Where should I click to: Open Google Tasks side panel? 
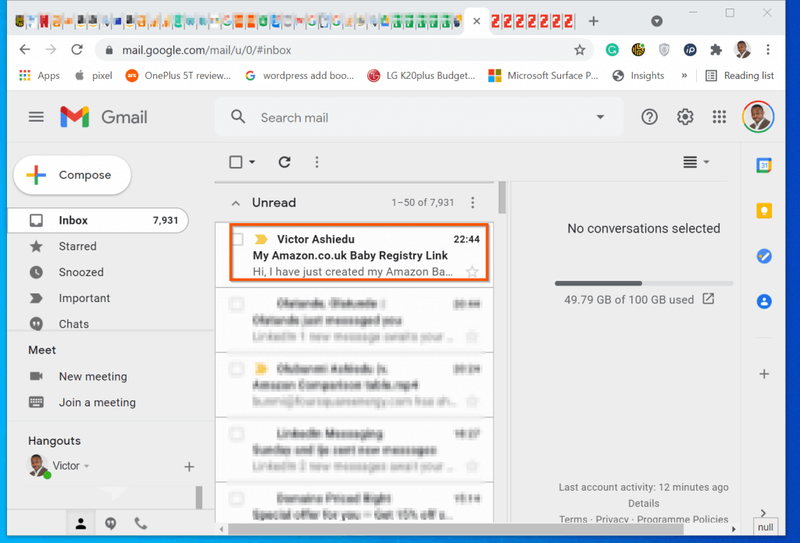coord(764,256)
